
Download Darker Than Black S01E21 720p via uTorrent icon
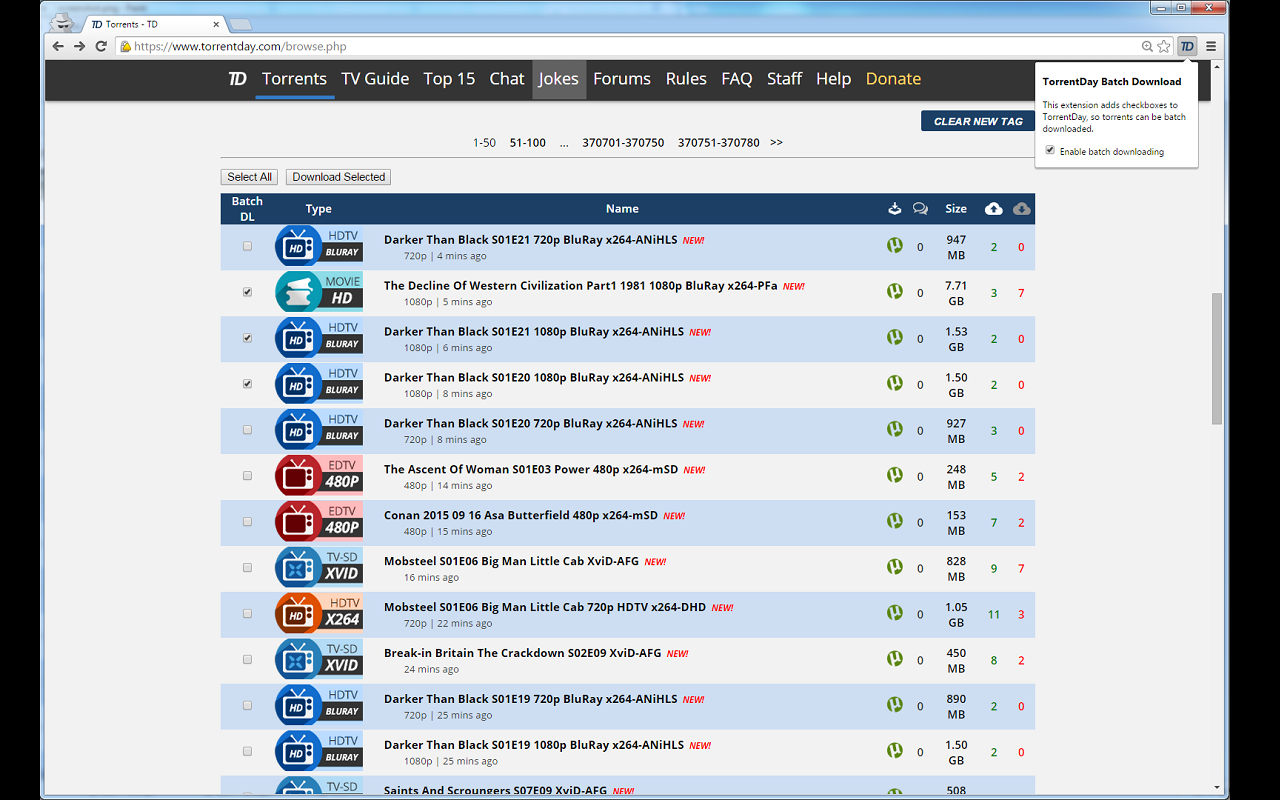(x=895, y=245)
